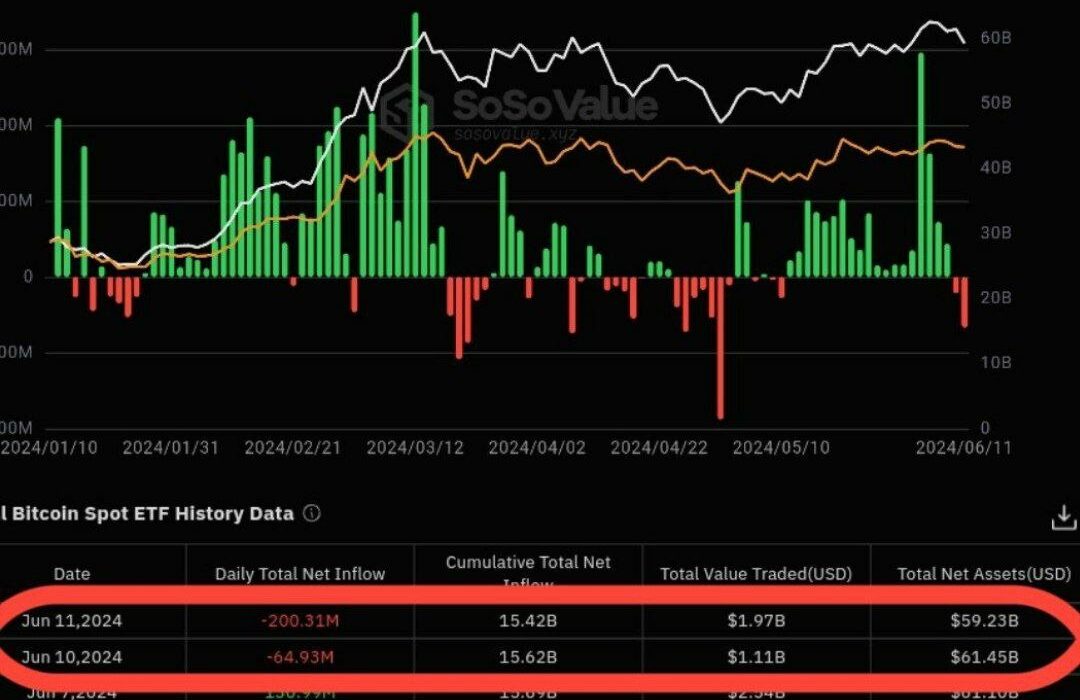Click the -64.93M net inflow value

pos(300,657)
